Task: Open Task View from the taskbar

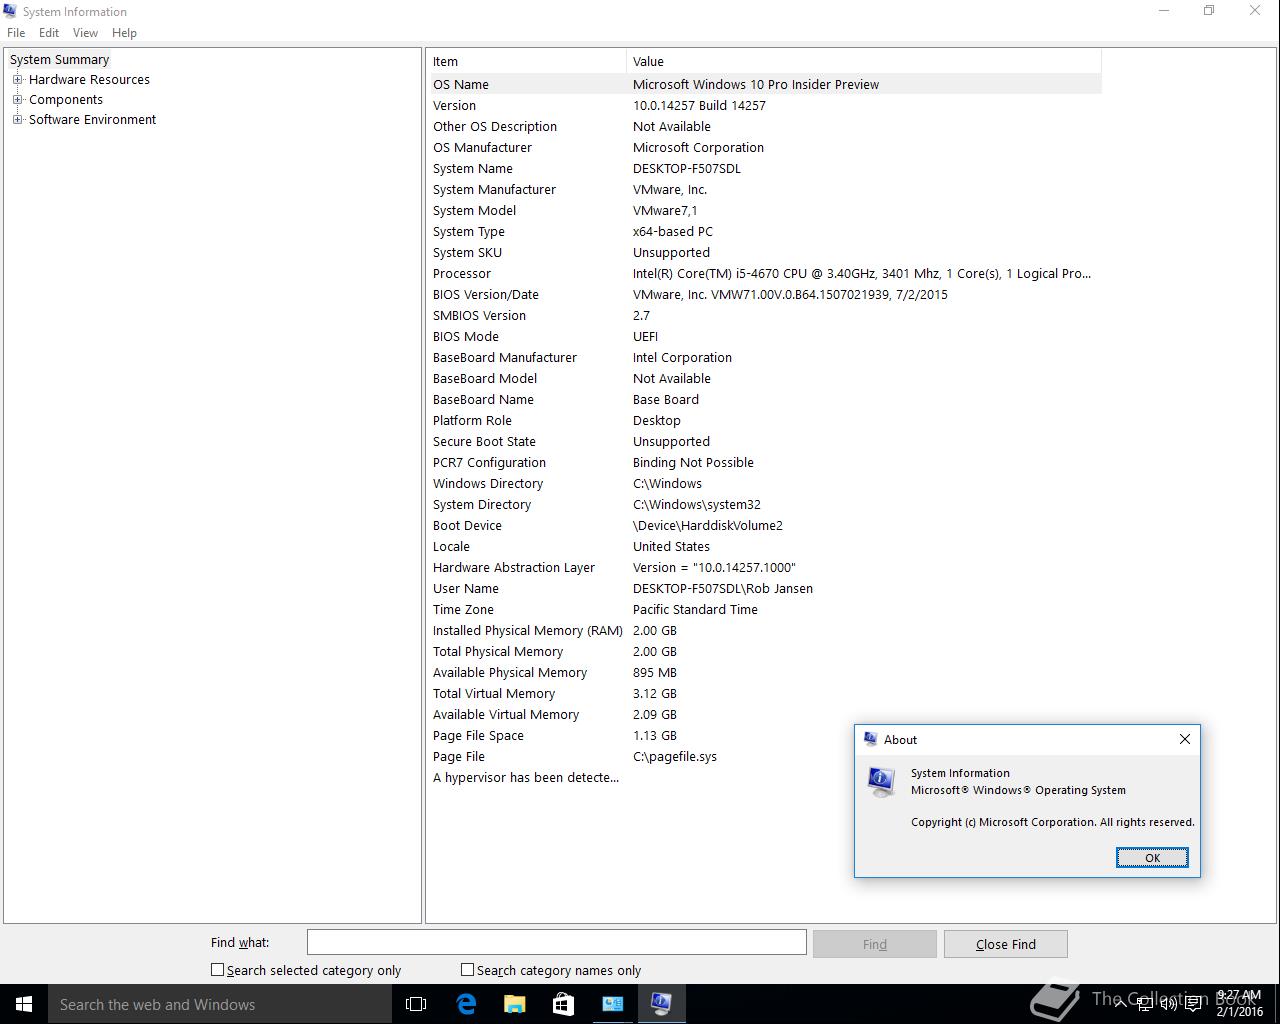Action: tap(416, 1004)
